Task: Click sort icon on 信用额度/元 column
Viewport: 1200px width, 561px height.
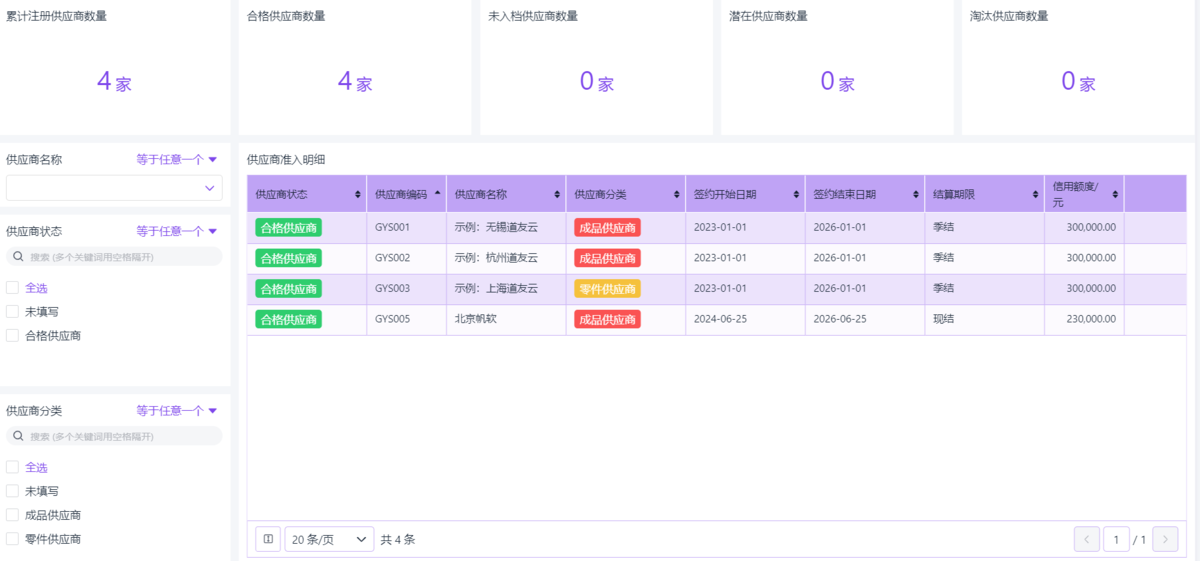Action: tap(1115, 194)
